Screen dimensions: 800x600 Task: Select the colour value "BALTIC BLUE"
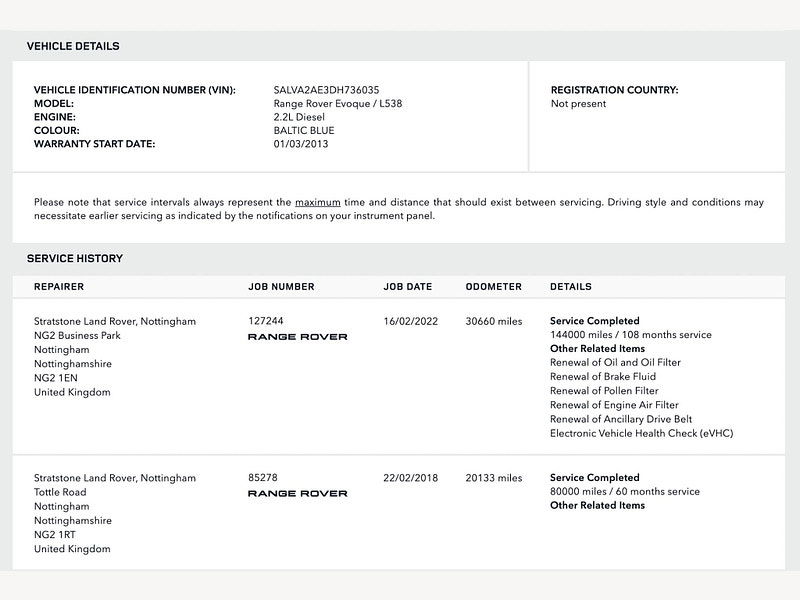(304, 131)
